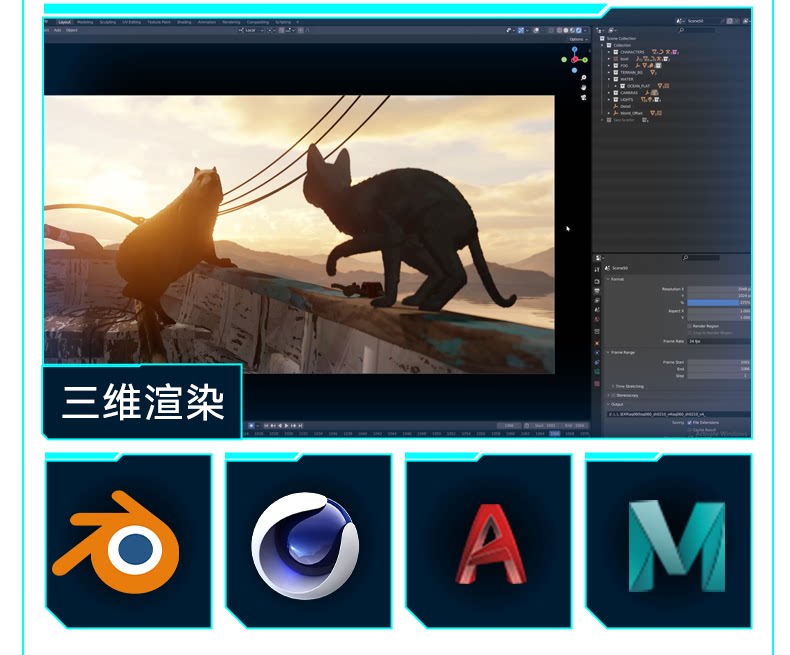Open the View Layer properties tab icon
Screen dimensions: 790x655
[597, 300]
